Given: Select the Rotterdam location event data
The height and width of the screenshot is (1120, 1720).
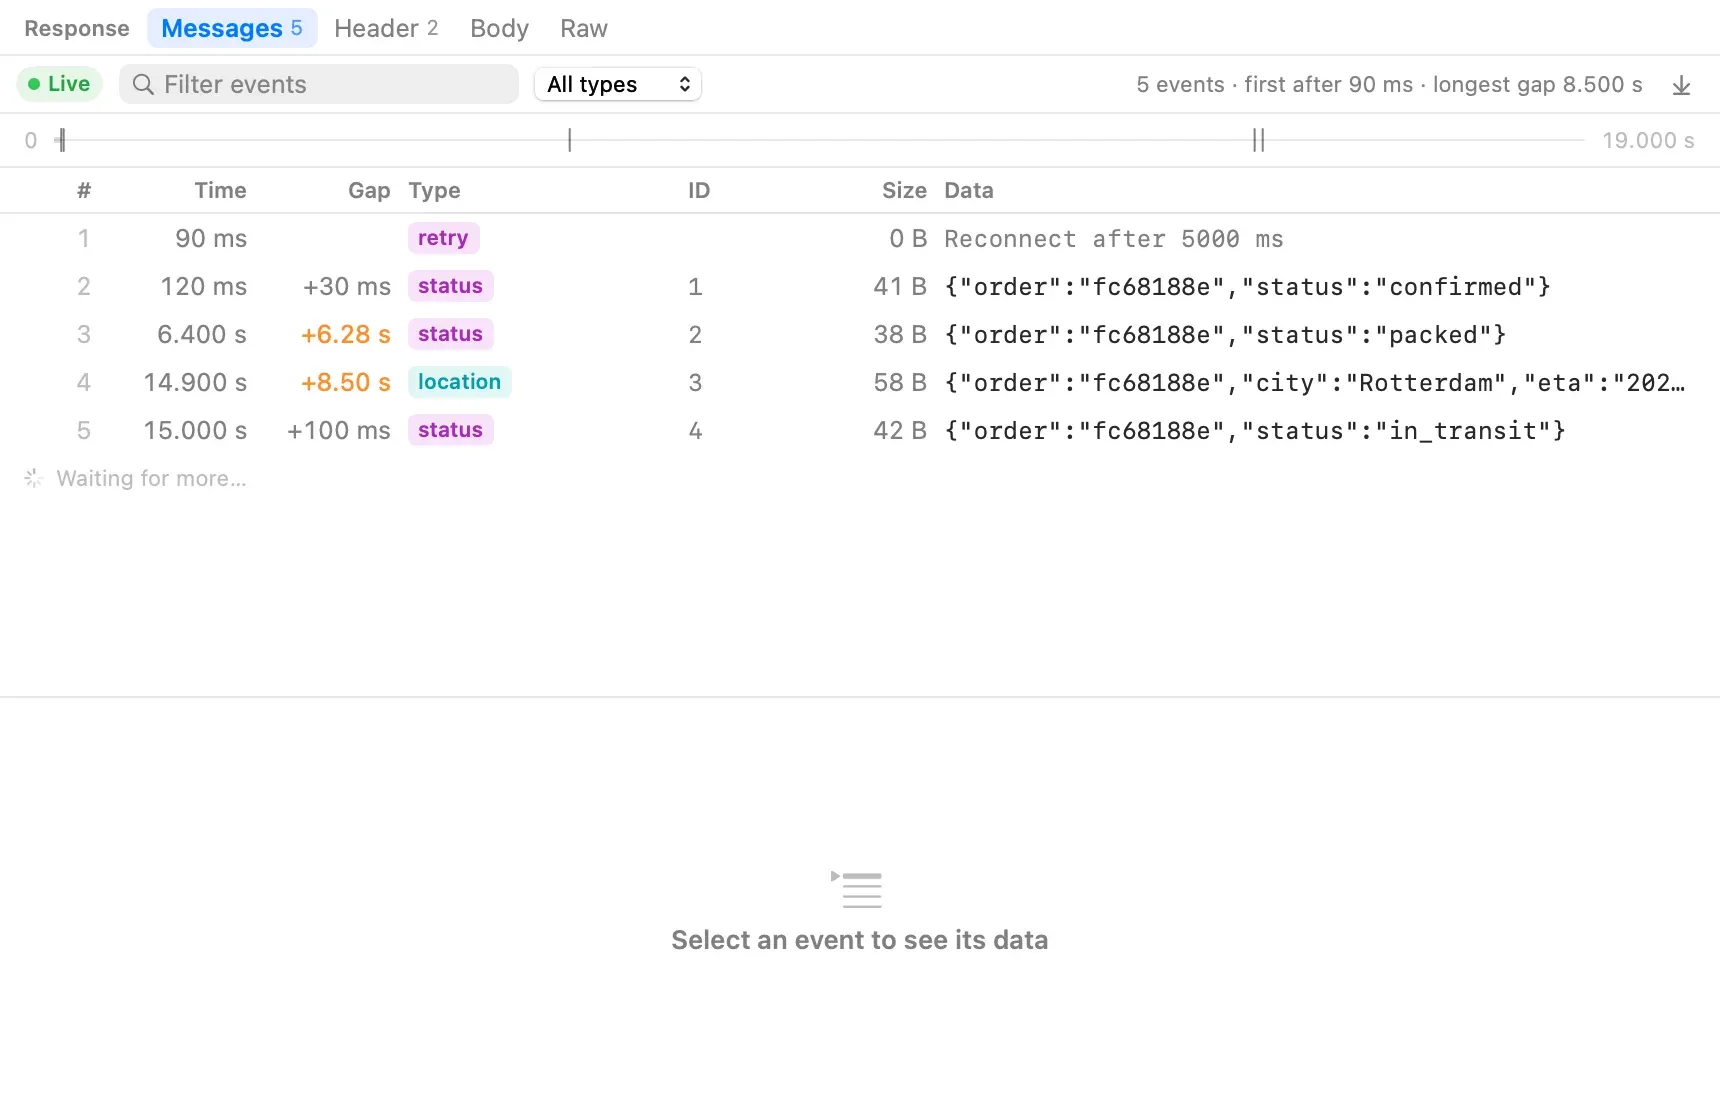Looking at the screenshot, I should (1314, 383).
